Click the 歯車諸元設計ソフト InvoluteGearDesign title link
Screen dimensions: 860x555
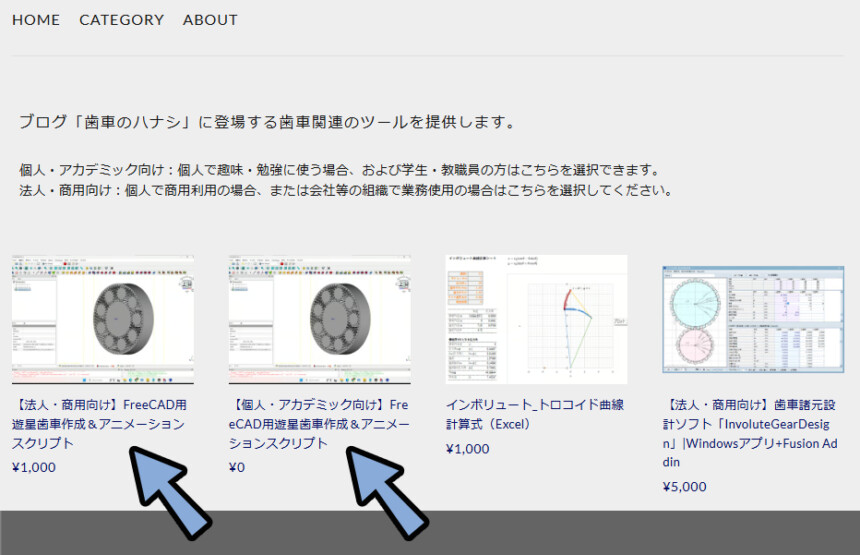coord(750,433)
